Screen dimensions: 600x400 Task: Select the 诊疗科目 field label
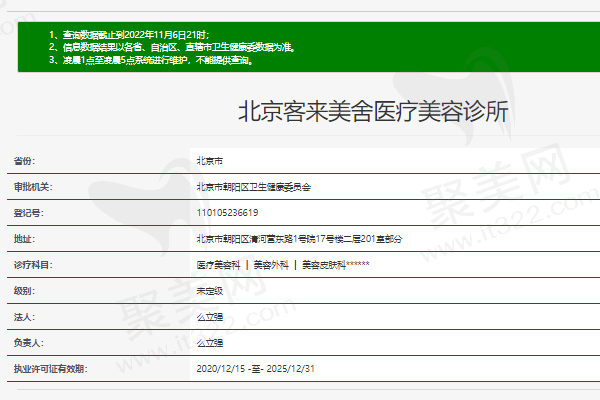pos(32,265)
